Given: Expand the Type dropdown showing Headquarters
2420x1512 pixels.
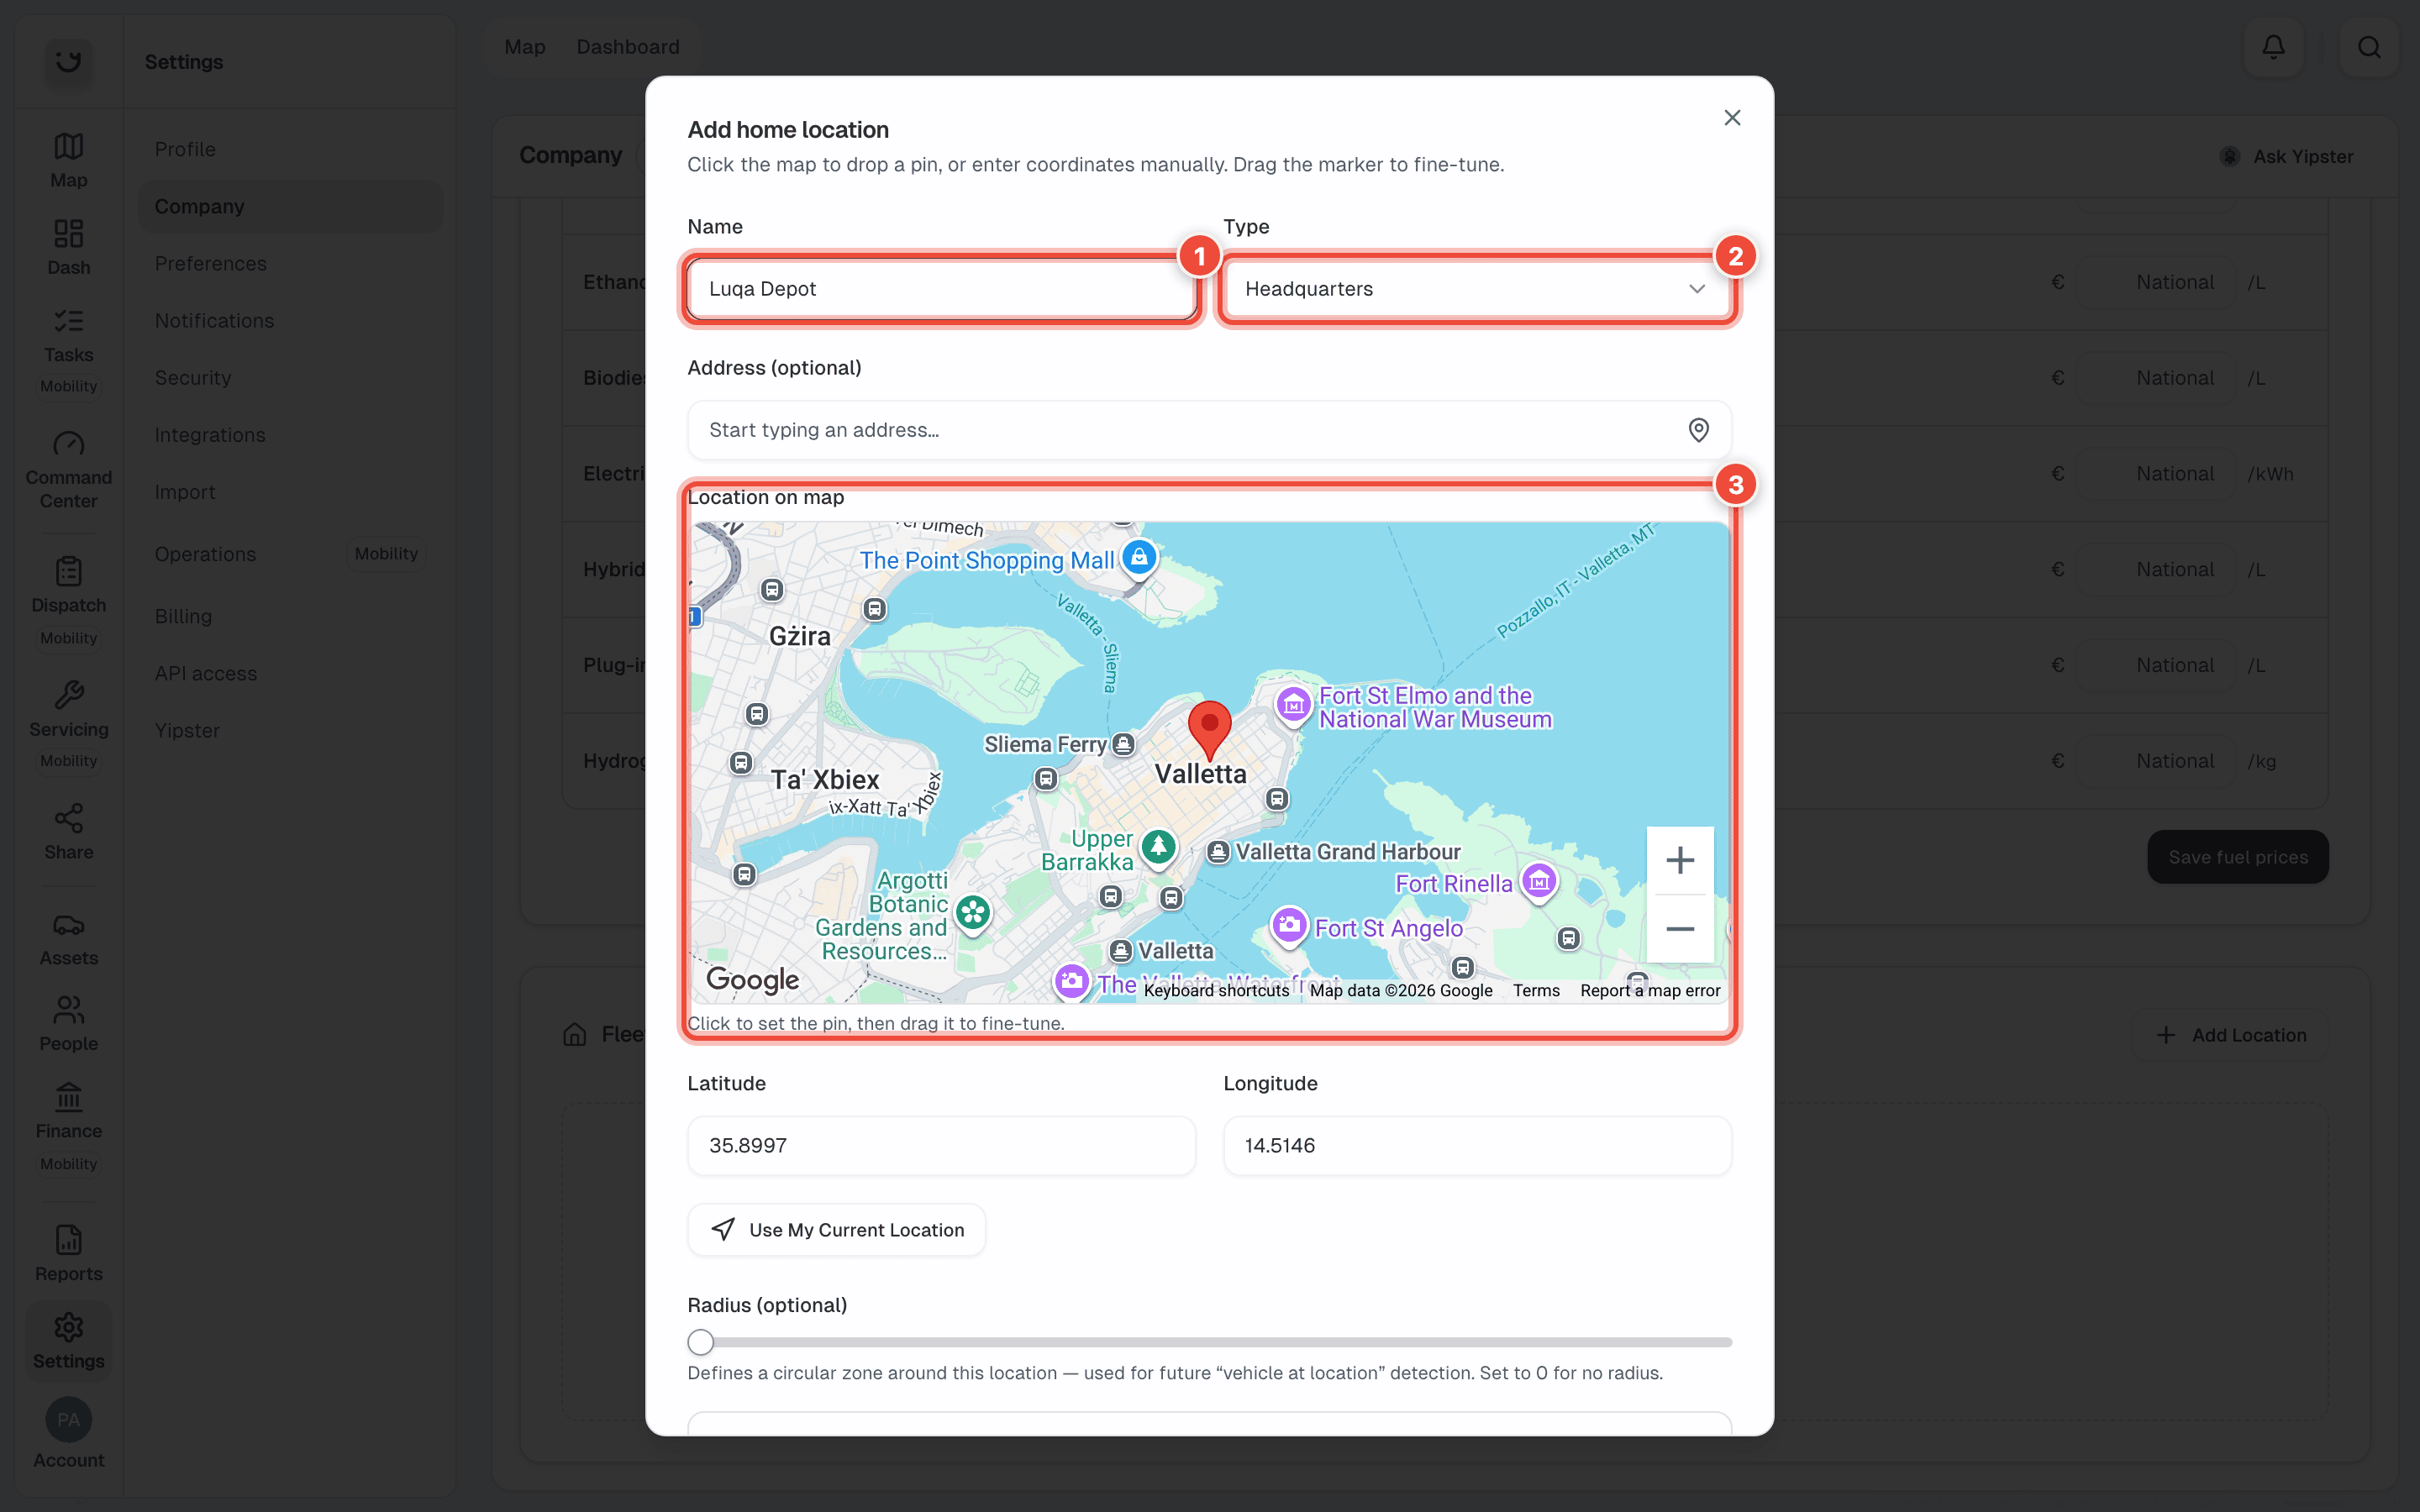Looking at the screenshot, I should point(1477,289).
